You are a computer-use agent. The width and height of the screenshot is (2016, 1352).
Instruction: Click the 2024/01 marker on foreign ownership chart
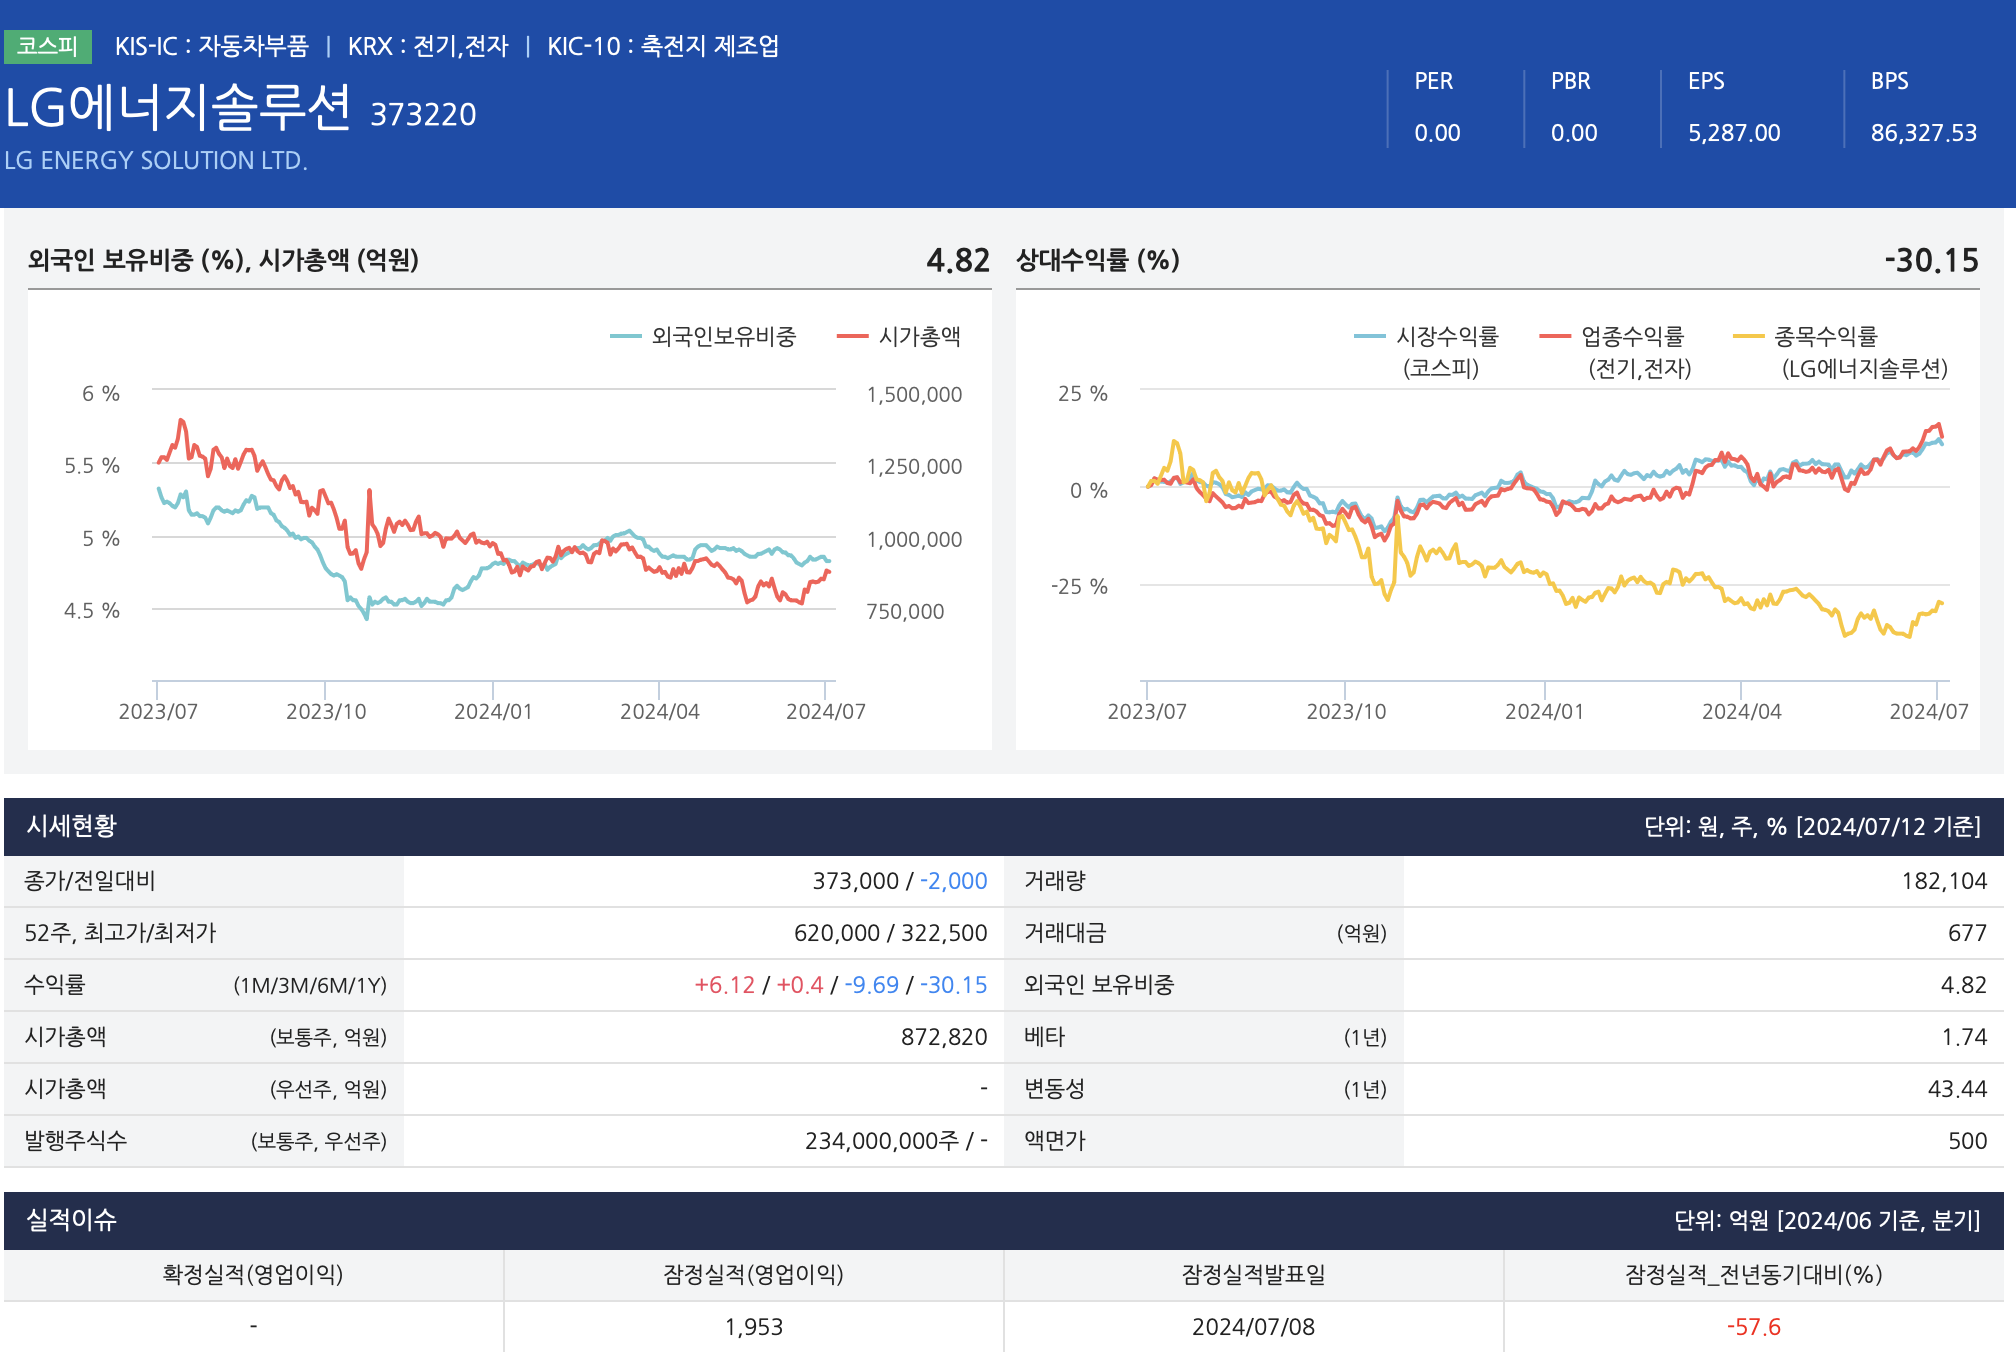(493, 711)
